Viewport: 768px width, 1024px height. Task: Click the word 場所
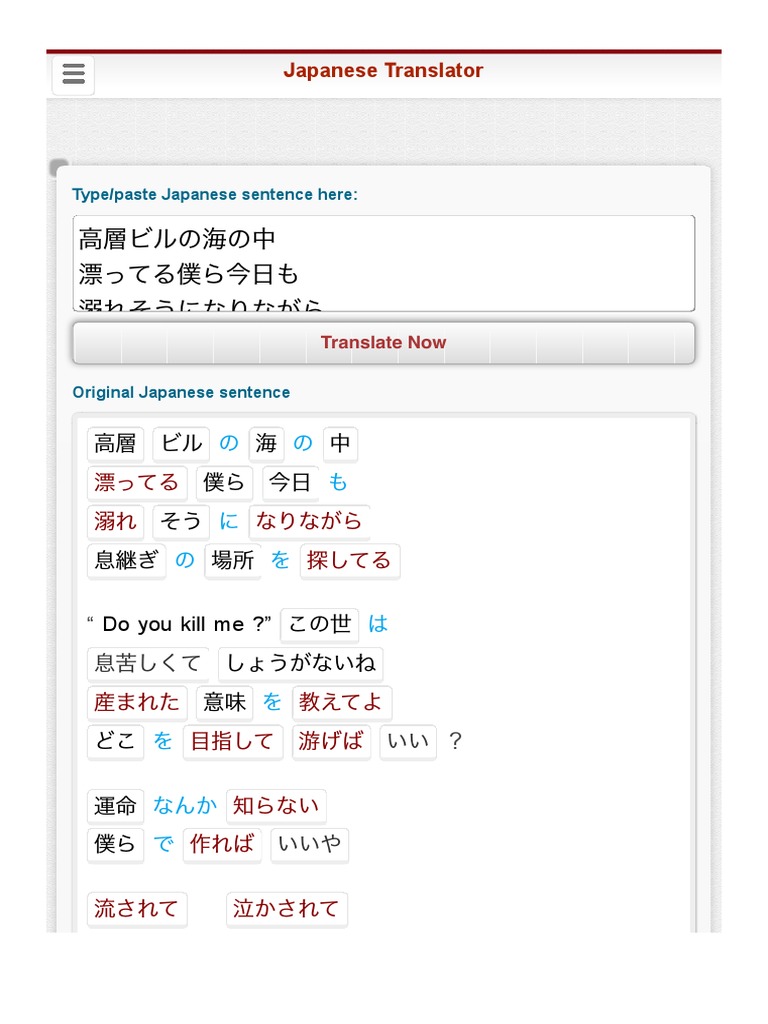click(233, 560)
